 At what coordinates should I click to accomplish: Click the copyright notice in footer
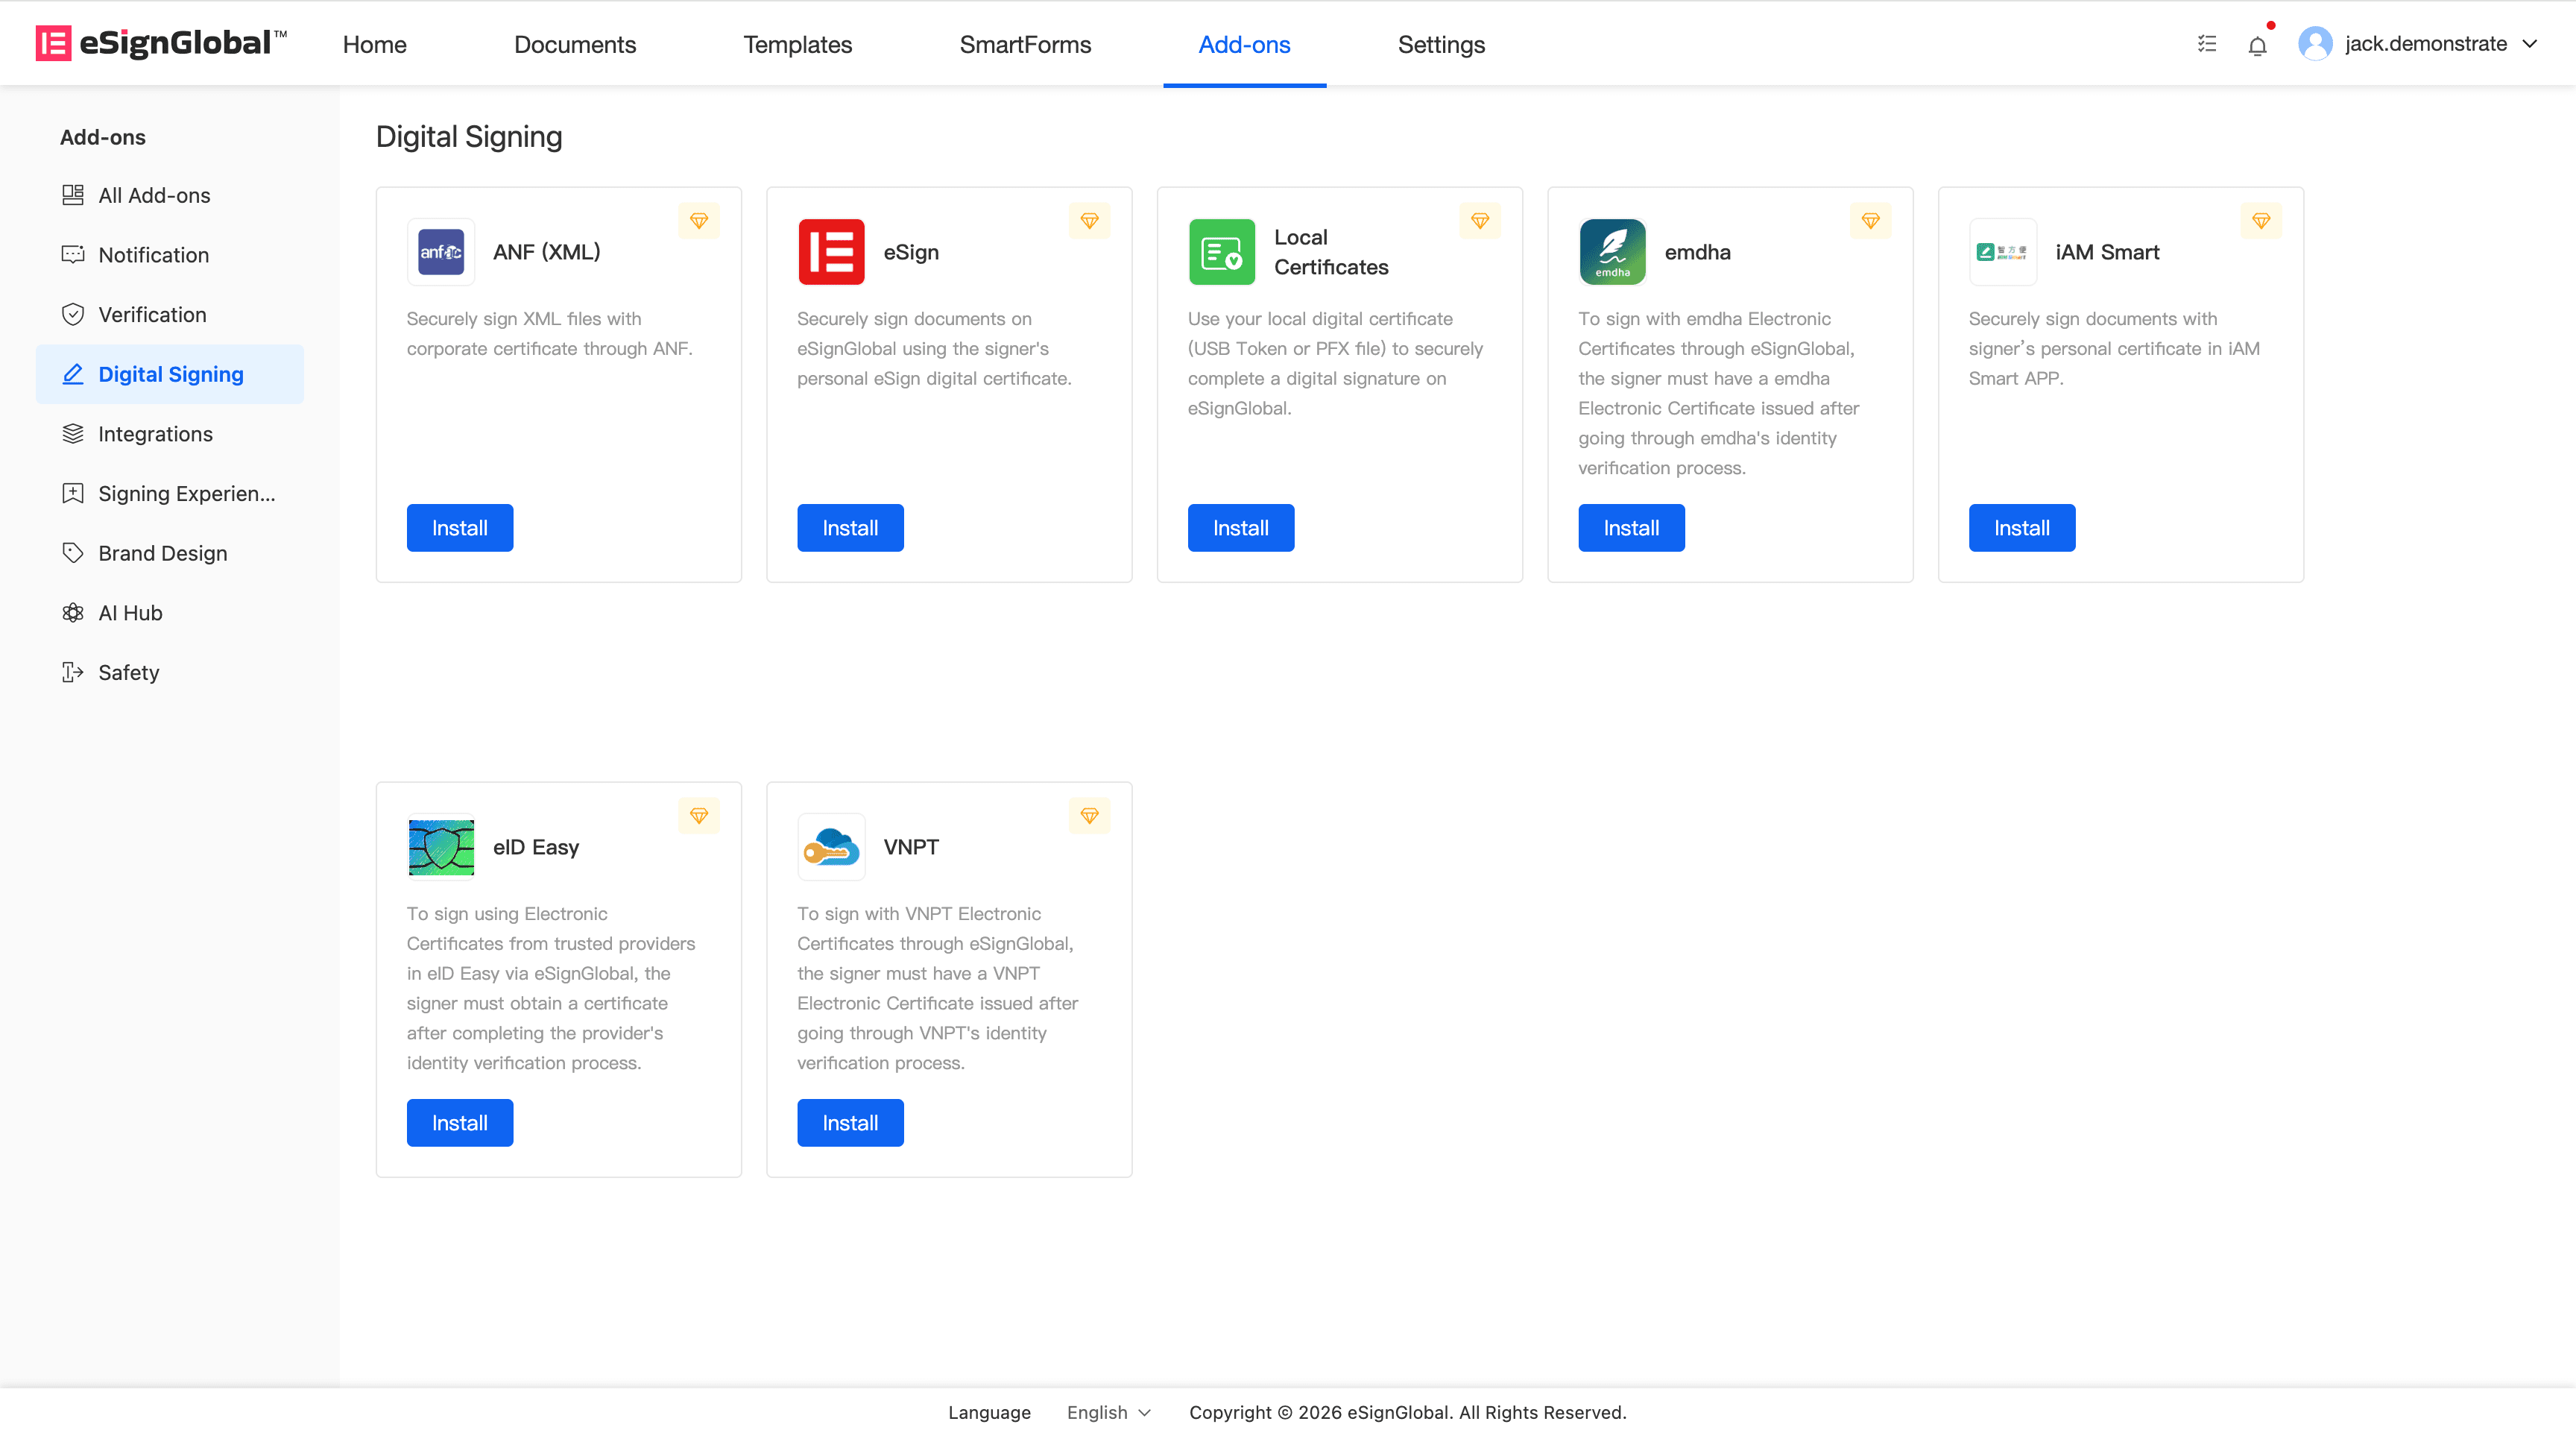[1407, 1412]
